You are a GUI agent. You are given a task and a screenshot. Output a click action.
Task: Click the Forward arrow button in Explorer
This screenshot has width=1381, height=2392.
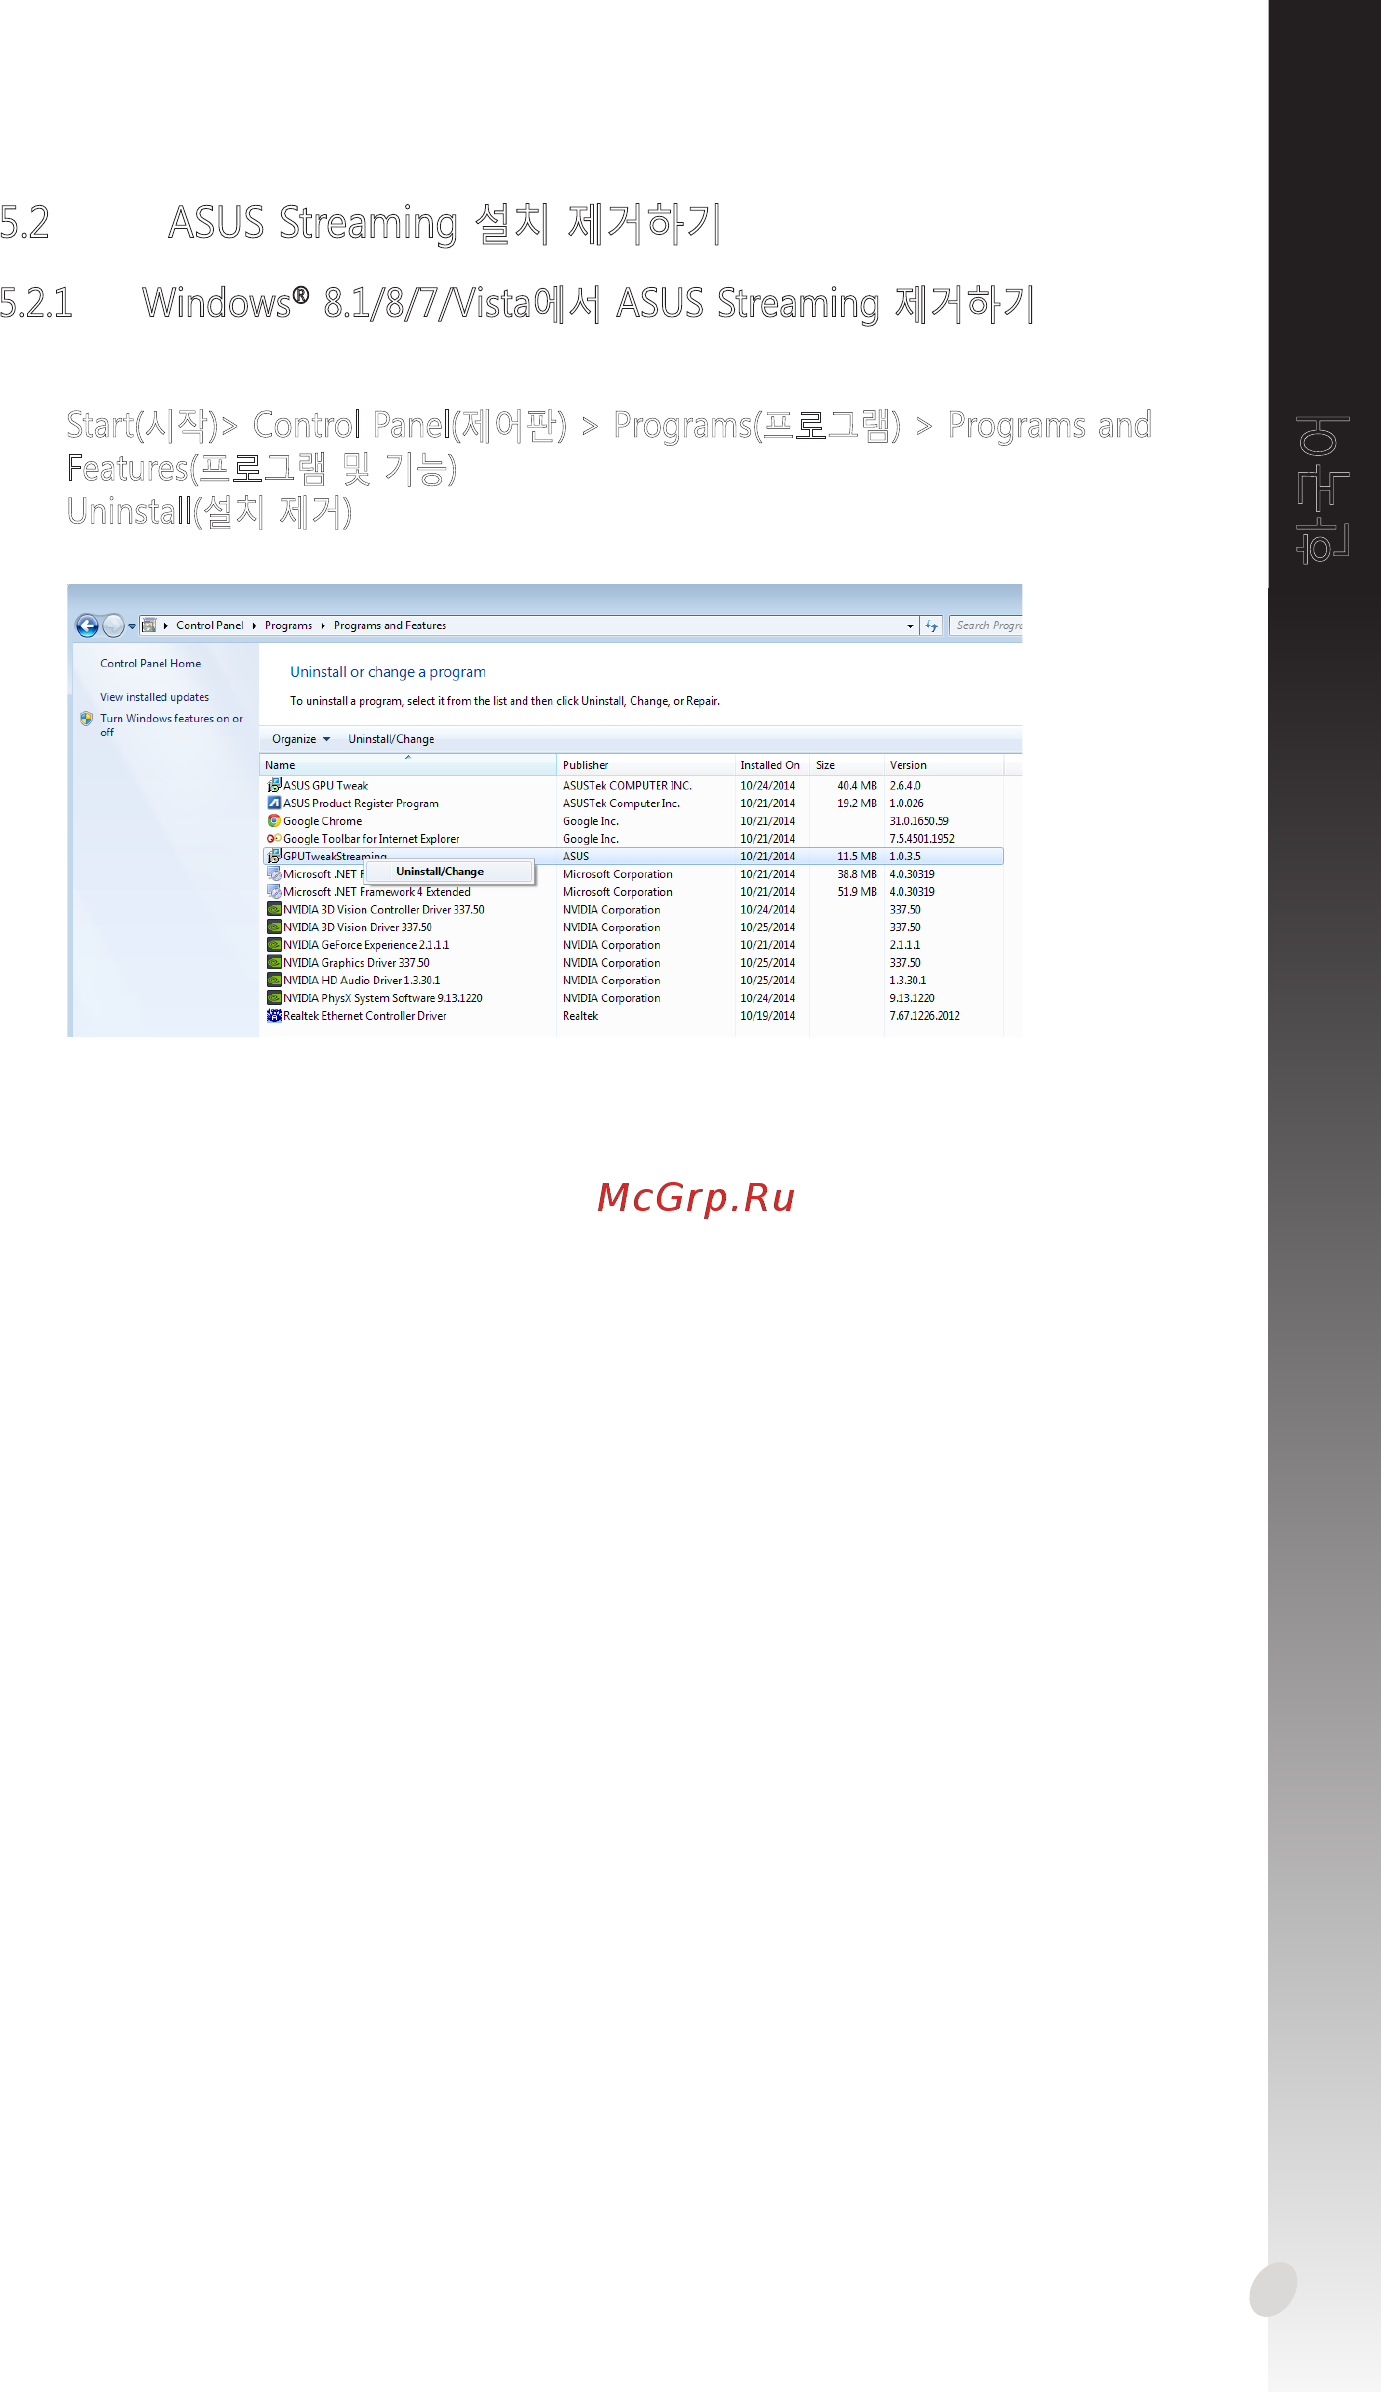click(114, 626)
